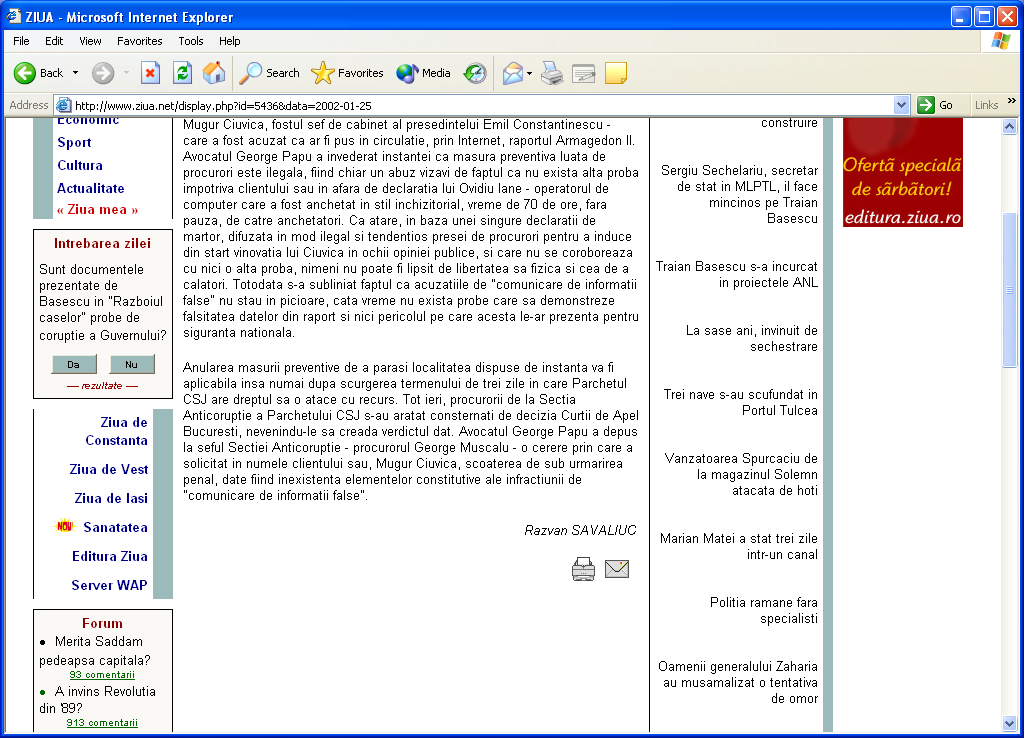This screenshot has height=738, width=1028.
Task: Print page using toolbar printer icon
Action: click(x=552, y=73)
